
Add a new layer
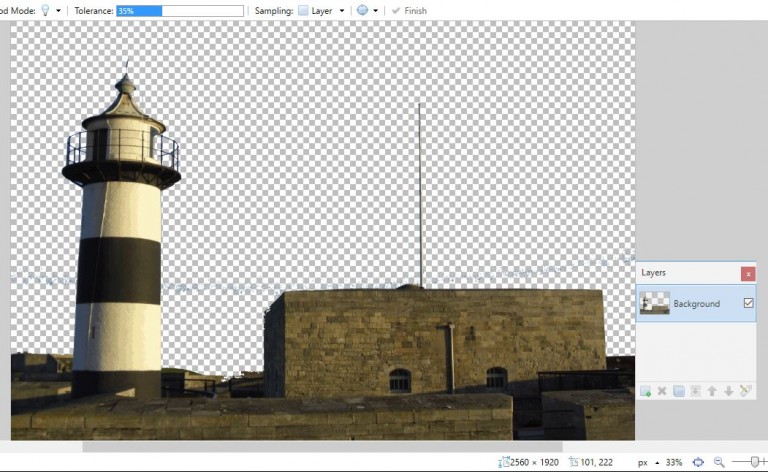[x=645, y=391]
